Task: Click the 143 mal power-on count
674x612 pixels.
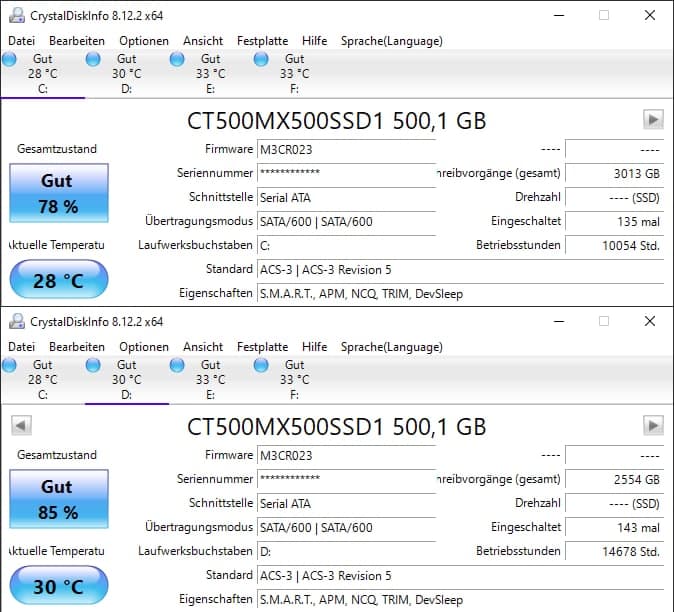Action: coord(614,528)
